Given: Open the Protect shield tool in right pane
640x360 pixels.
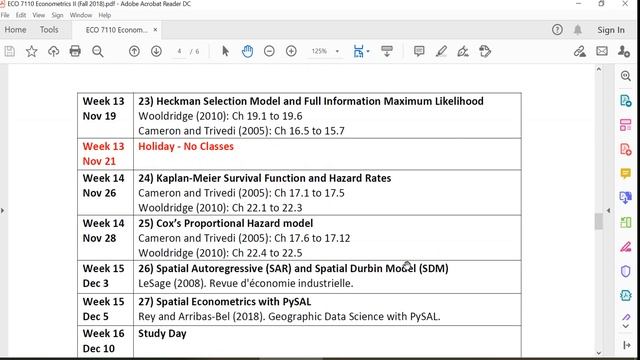Looking at the screenshot, I should tap(625, 271).
